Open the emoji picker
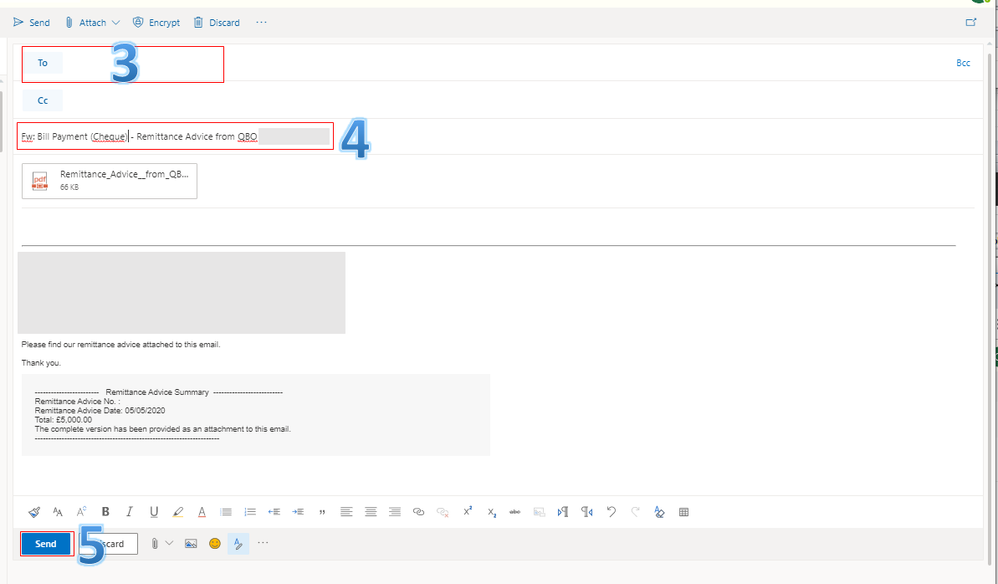998x584 pixels. (214, 543)
